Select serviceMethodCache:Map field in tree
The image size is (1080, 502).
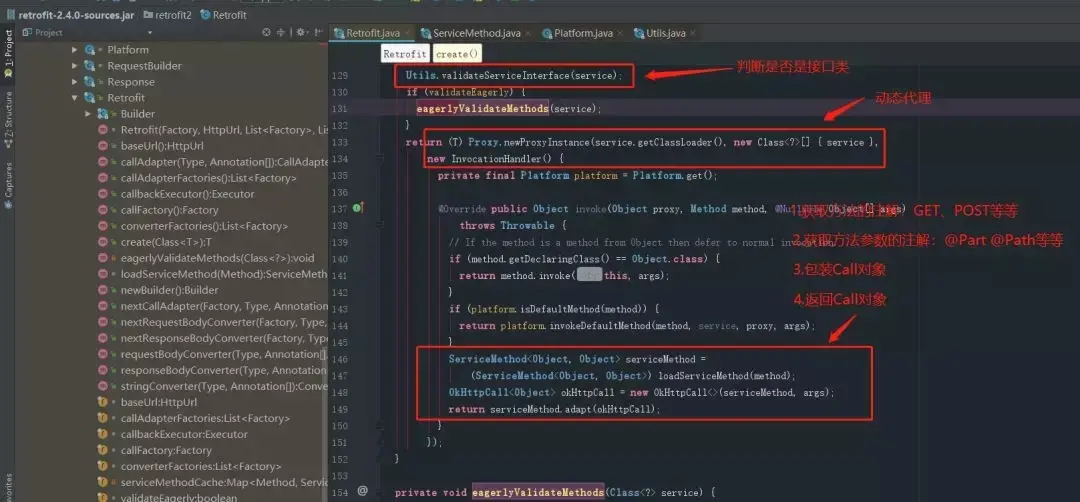pos(224,482)
